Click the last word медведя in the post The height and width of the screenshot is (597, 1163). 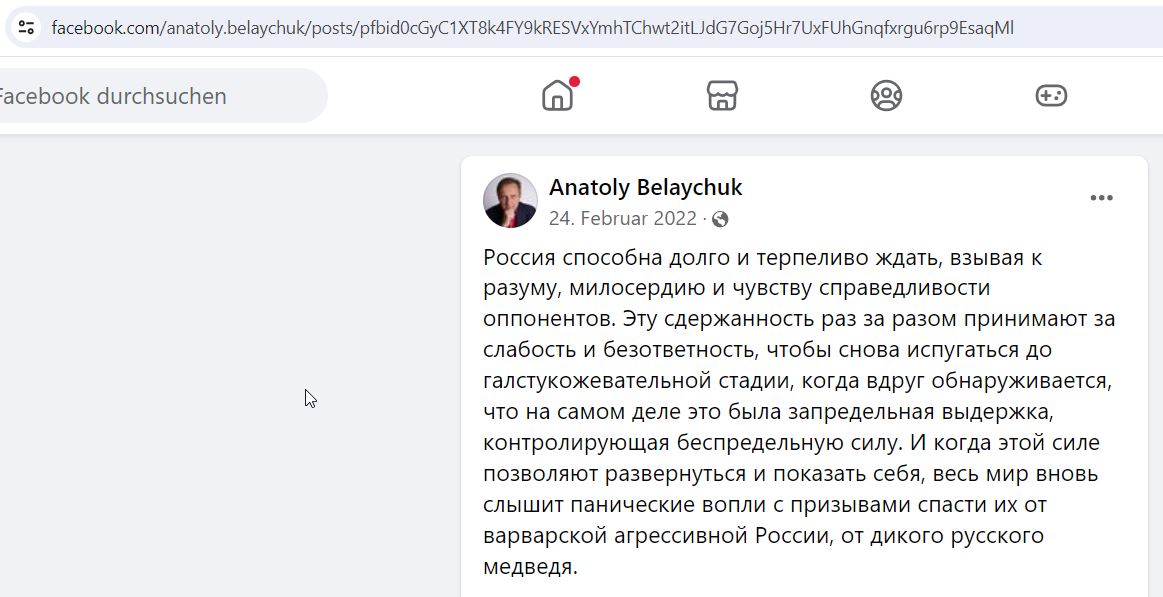[529, 567]
